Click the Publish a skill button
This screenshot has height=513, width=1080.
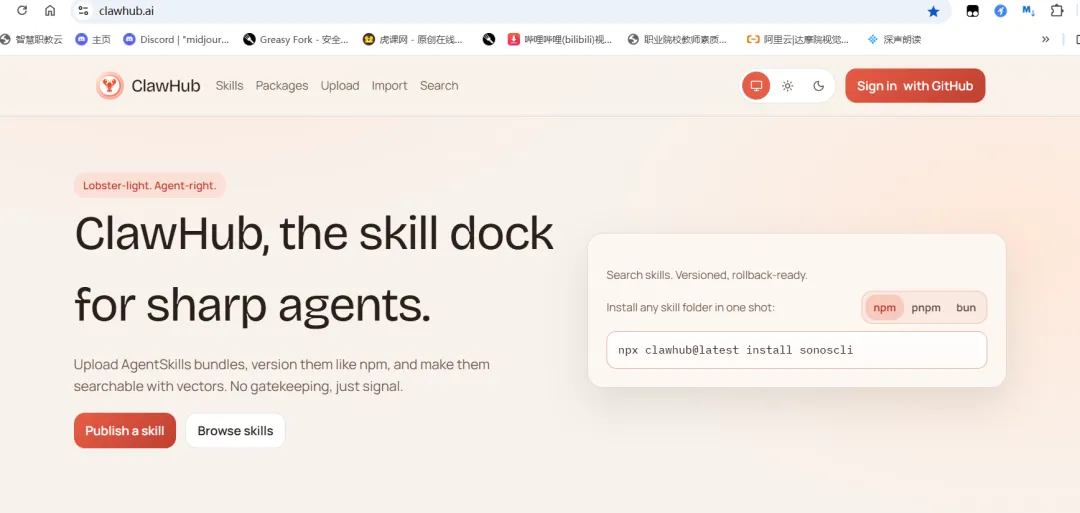tap(125, 430)
